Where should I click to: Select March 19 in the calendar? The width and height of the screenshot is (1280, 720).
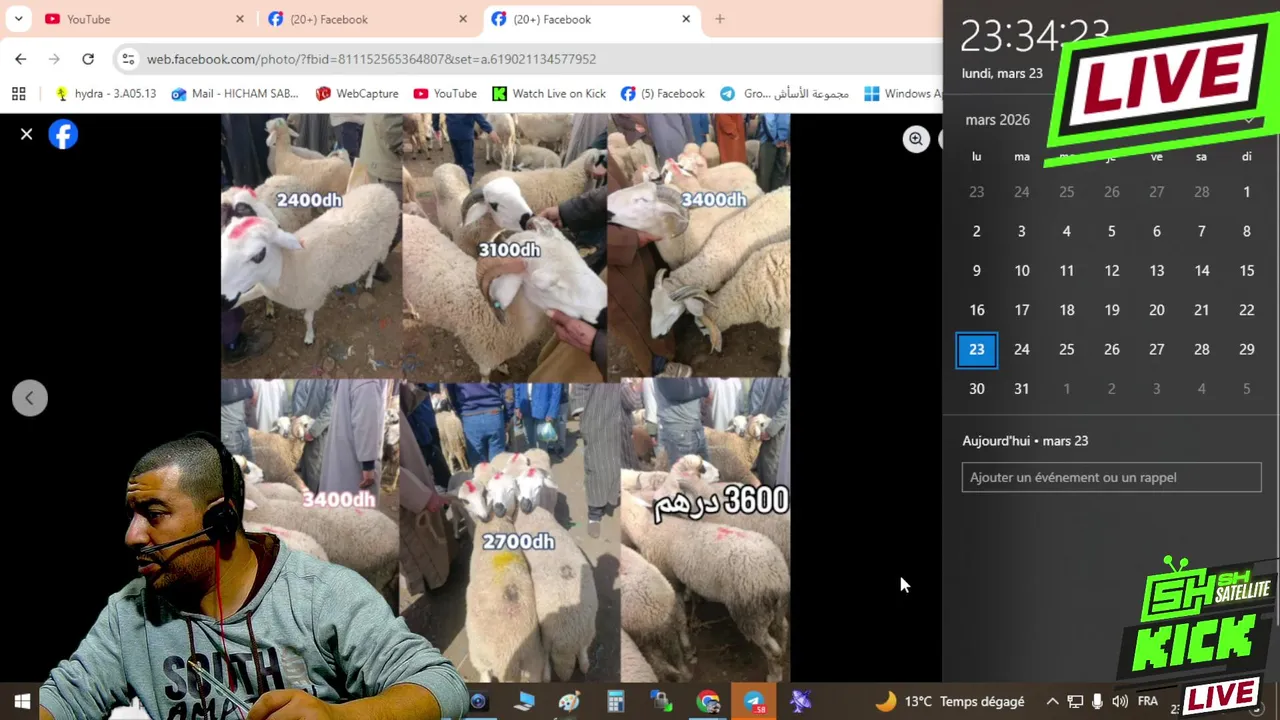point(1112,310)
